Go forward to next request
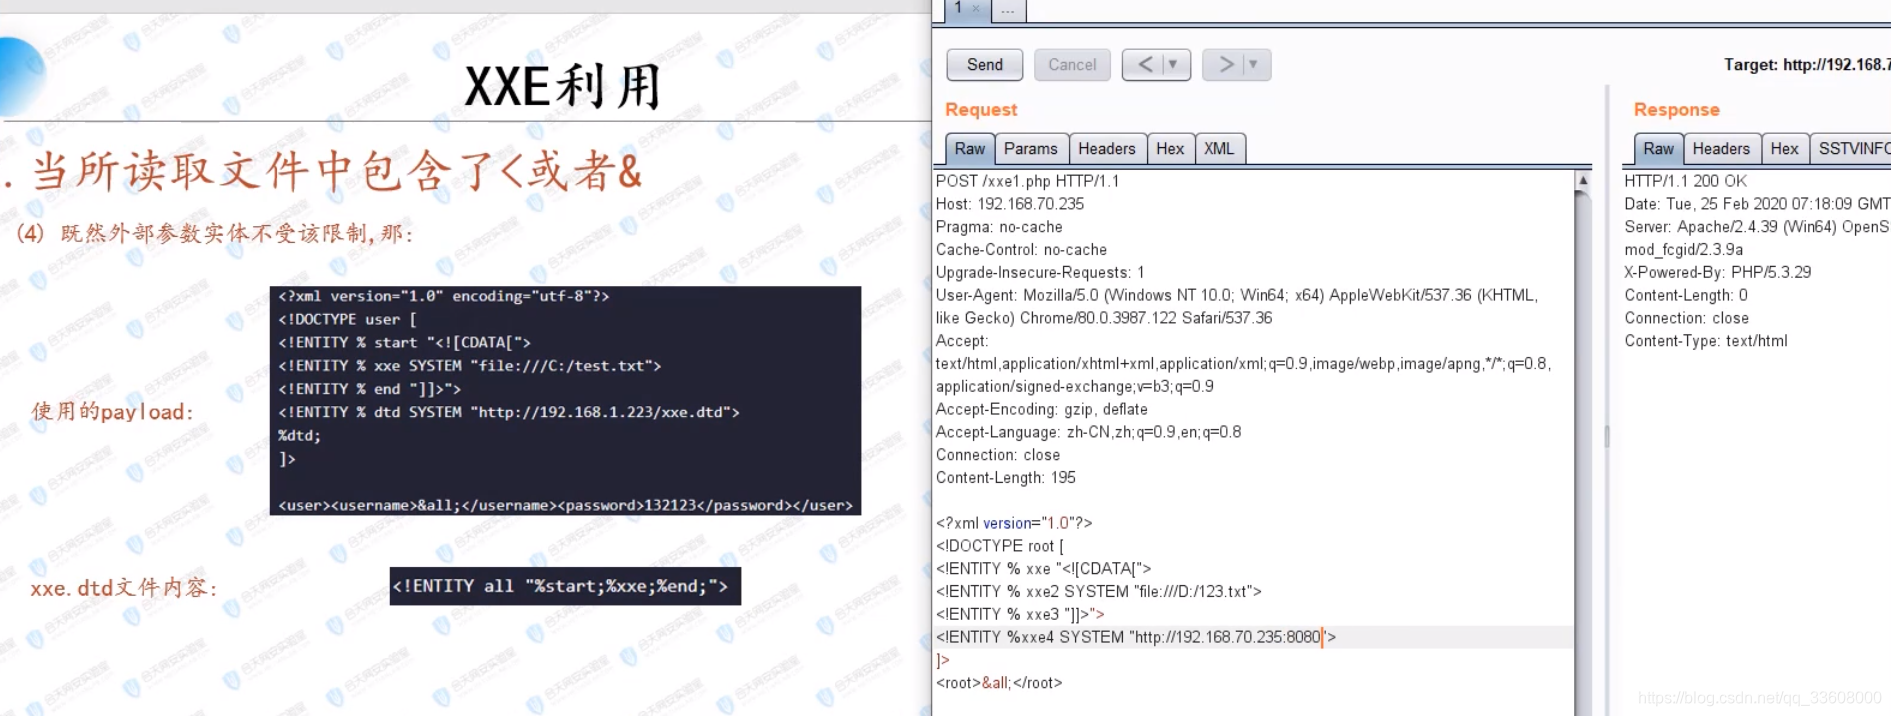1891x716 pixels. click(x=1224, y=65)
